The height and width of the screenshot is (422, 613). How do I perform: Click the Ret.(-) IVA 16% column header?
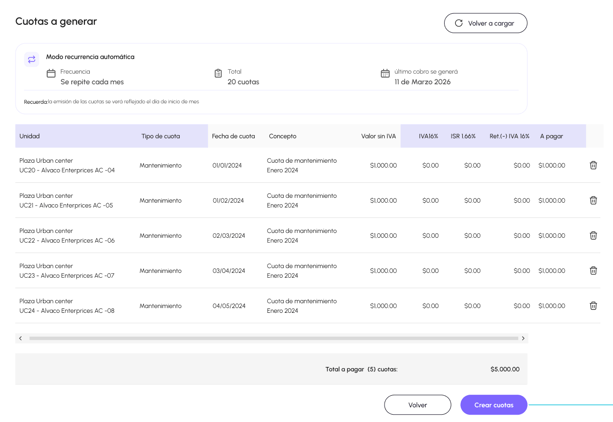click(x=509, y=136)
